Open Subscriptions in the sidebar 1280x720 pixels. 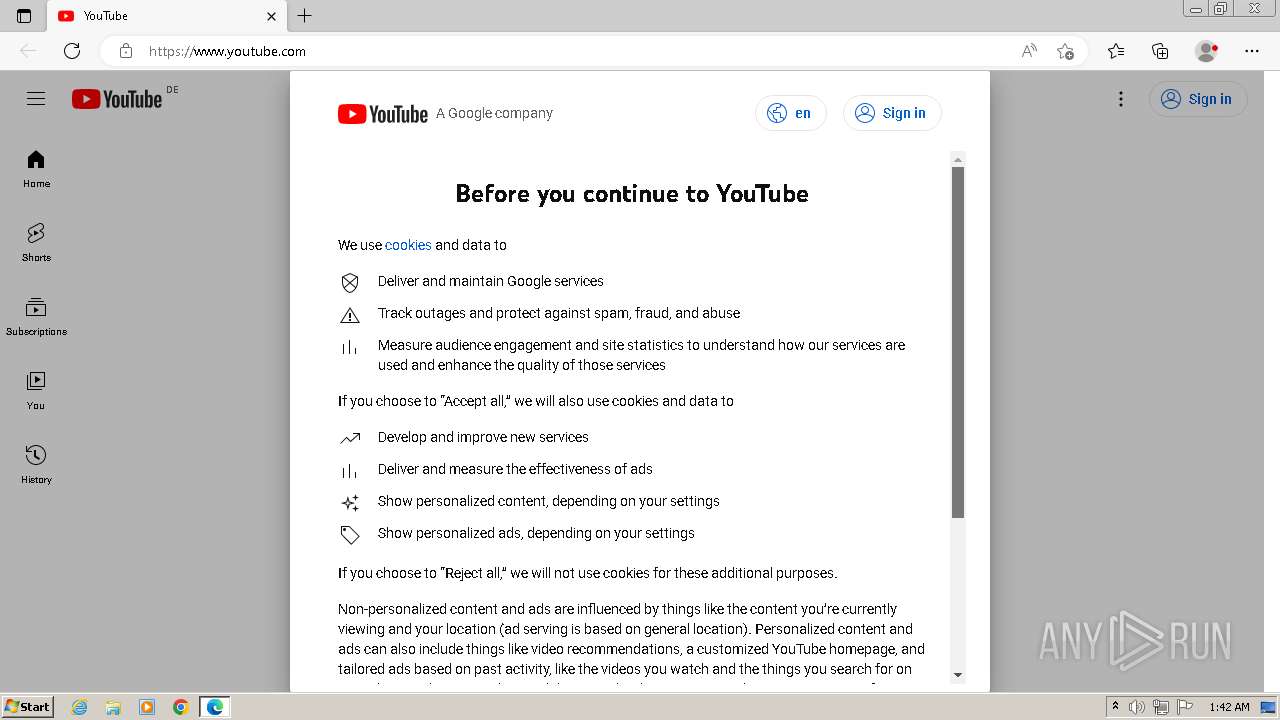point(36,317)
